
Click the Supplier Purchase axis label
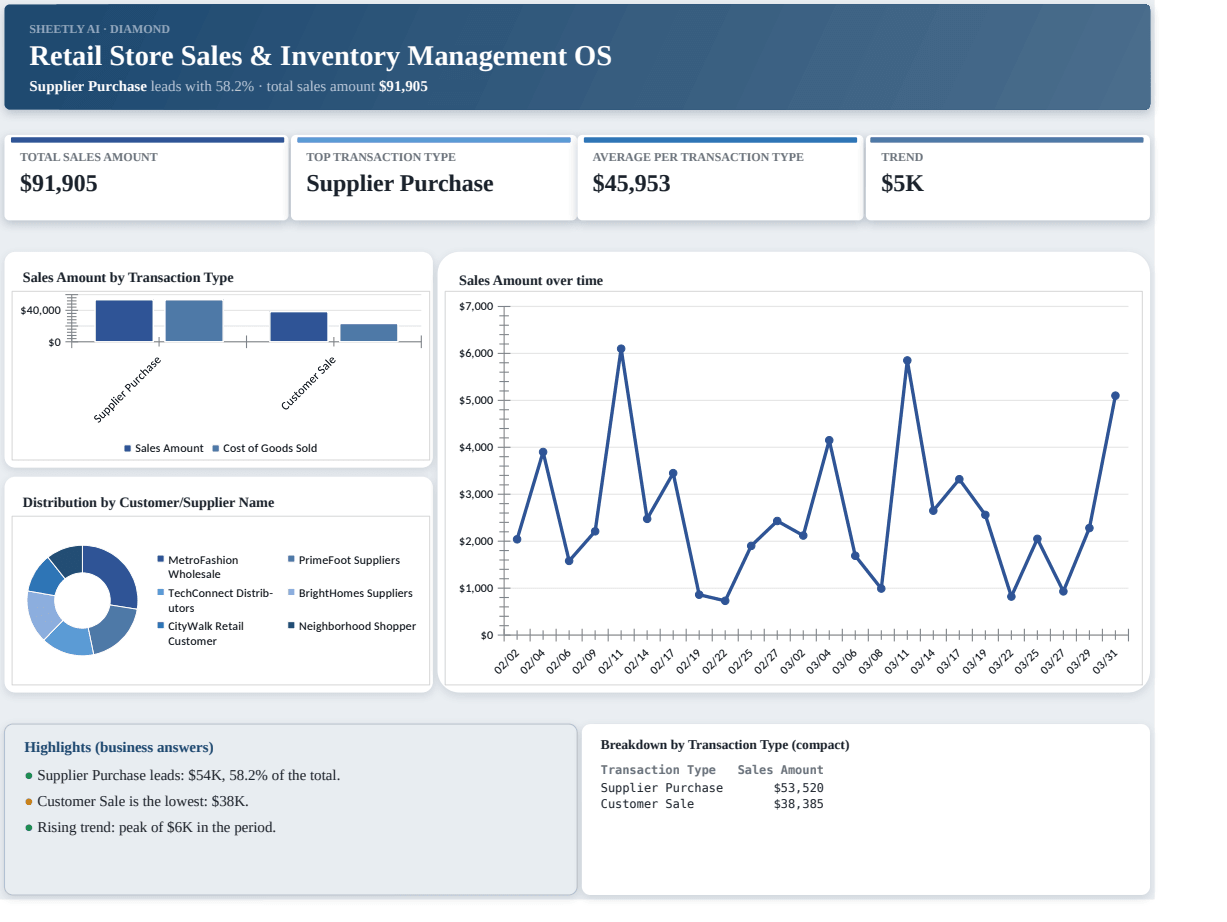click(x=128, y=388)
